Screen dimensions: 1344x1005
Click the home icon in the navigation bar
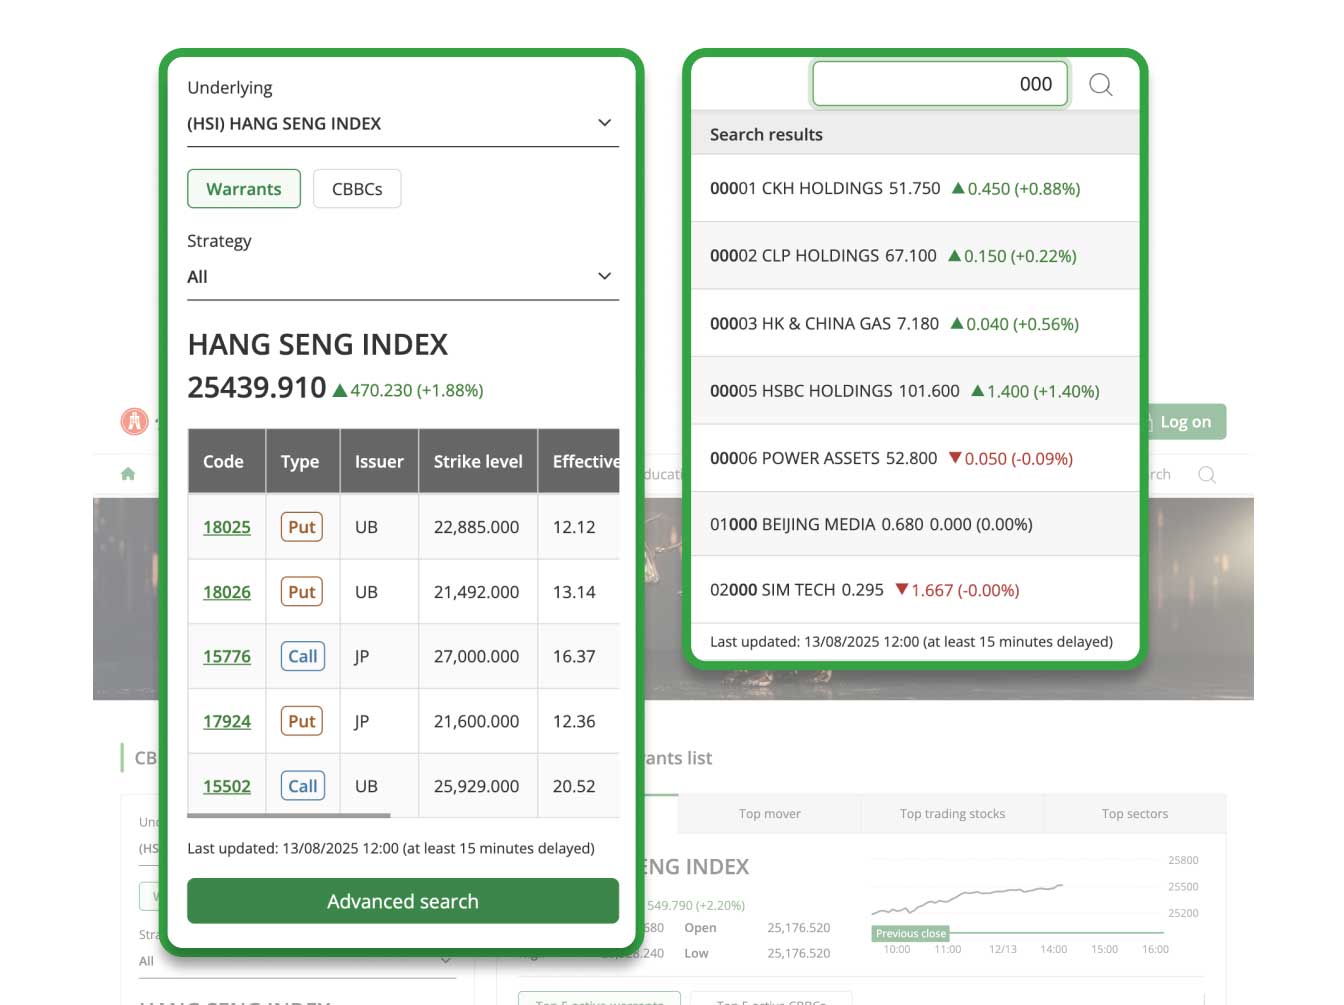(x=128, y=474)
